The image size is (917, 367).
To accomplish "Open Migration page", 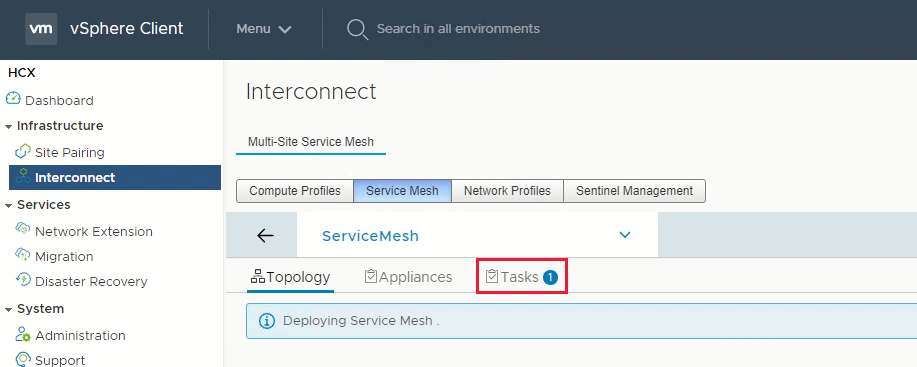I will (64, 257).
